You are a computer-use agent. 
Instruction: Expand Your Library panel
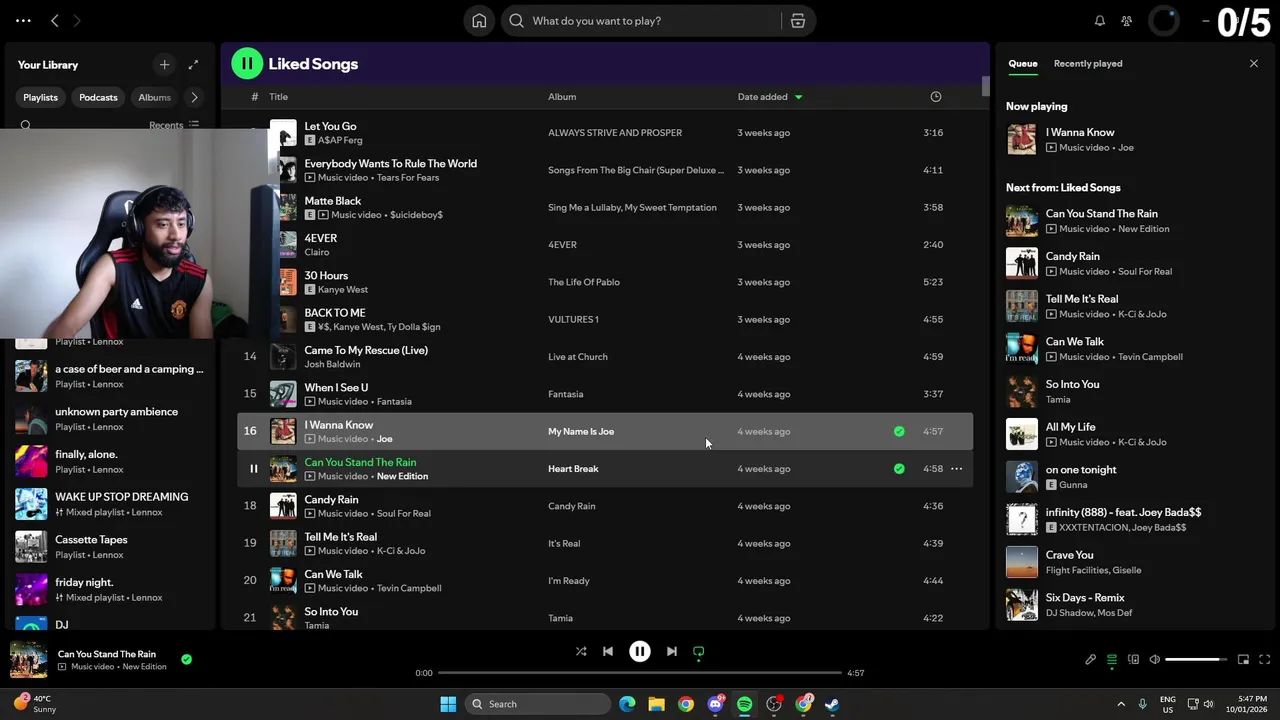tap(194, 65)
